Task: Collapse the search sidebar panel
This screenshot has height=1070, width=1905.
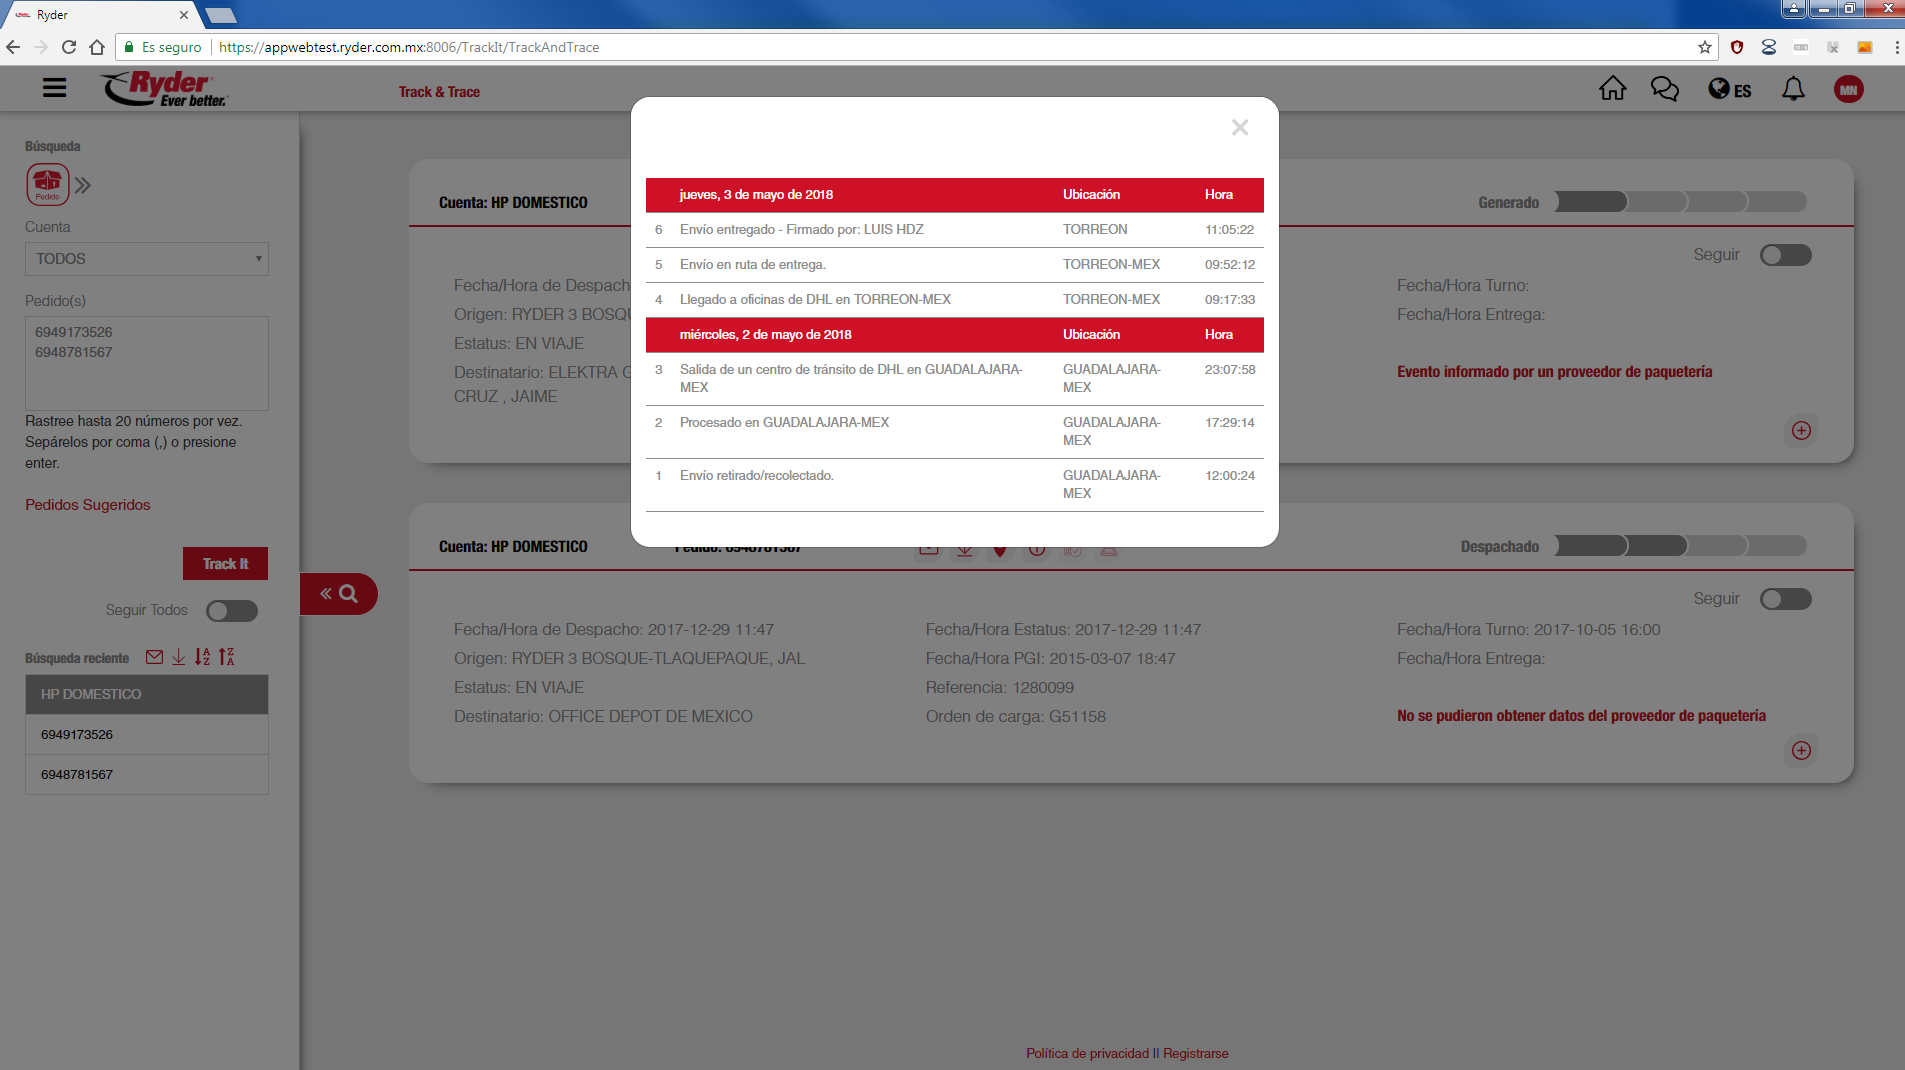Action: pyautogui.click(x=338, y=594)
